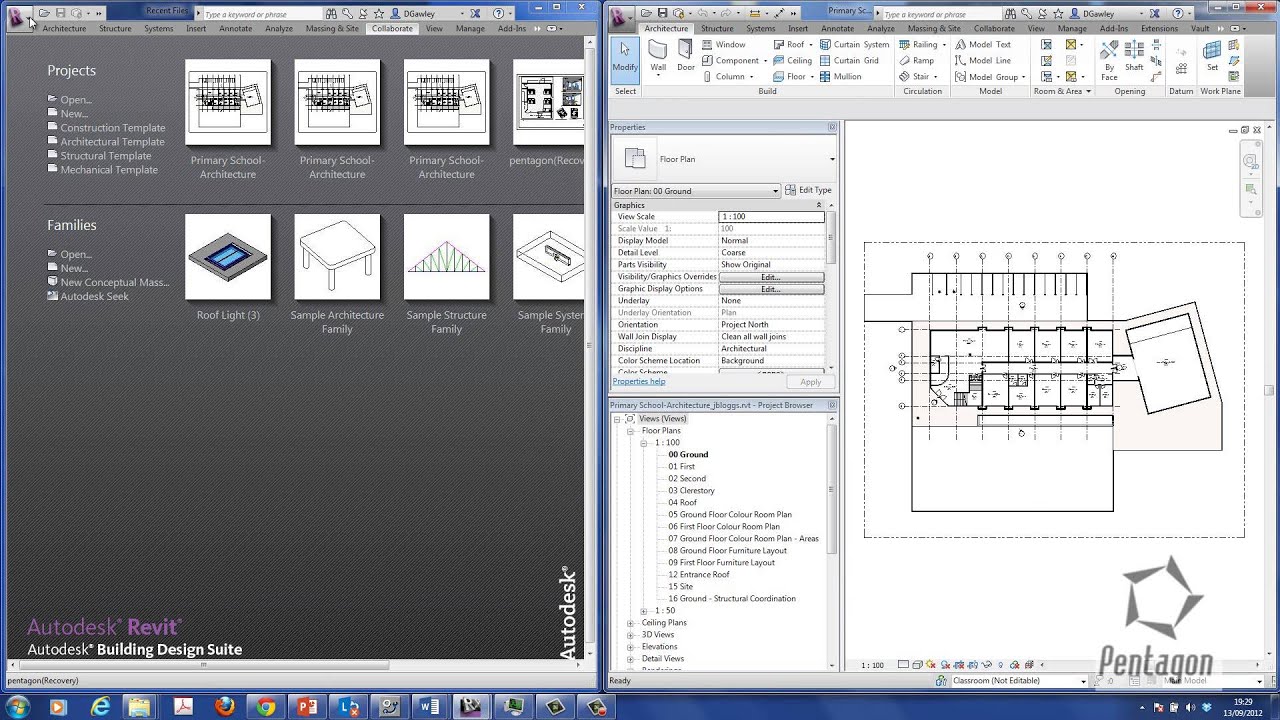Click Edit for Visibility/Graphics Overrides
The width and height of the screenshot is (1280, 720).
(771, 277)
